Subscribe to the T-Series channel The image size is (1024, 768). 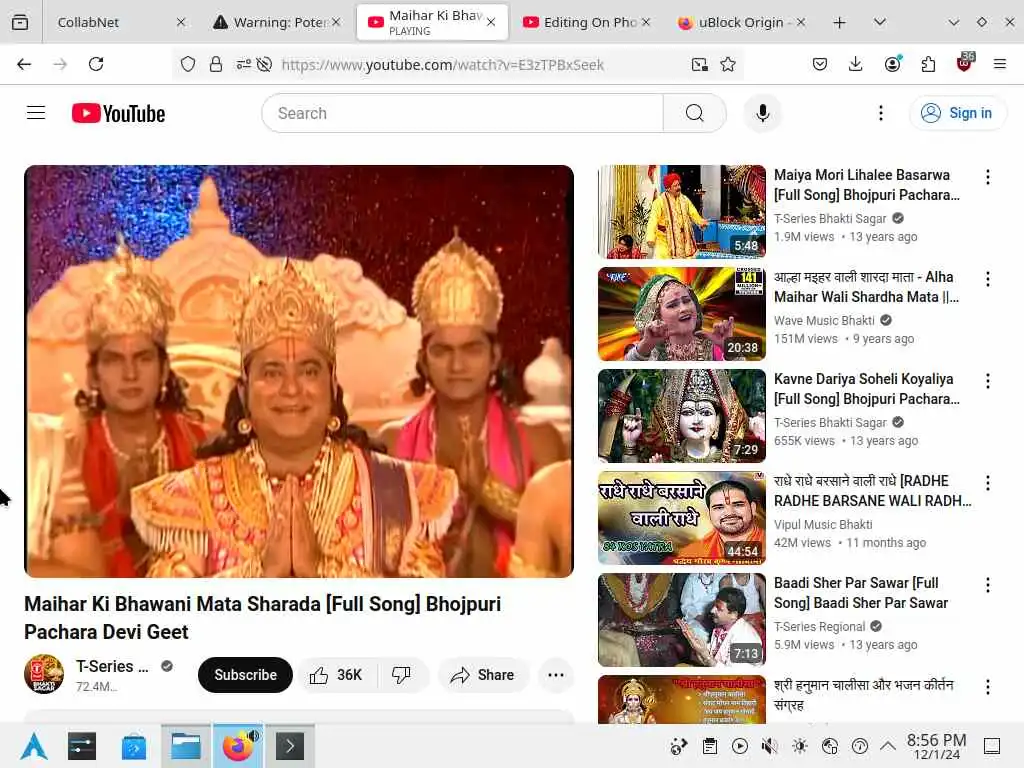[245, 675]
